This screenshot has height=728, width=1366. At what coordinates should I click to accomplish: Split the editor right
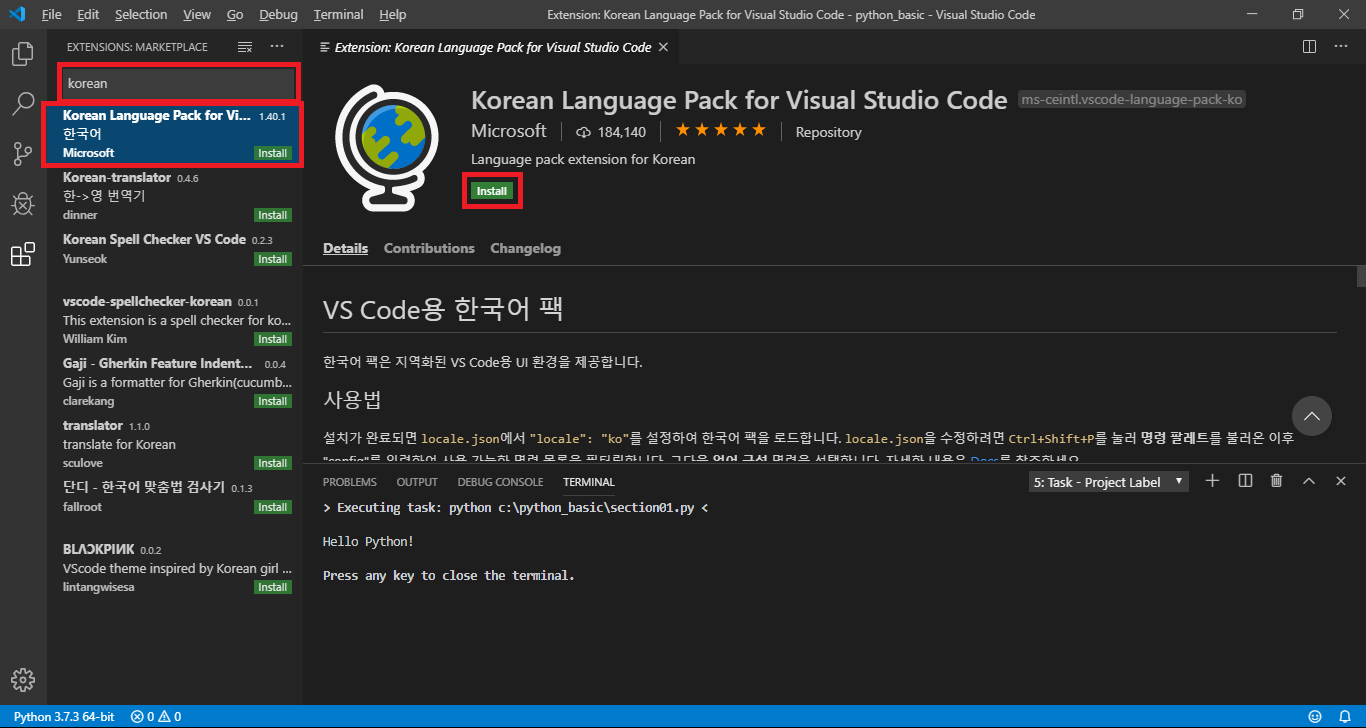[x=1309, y=47]
